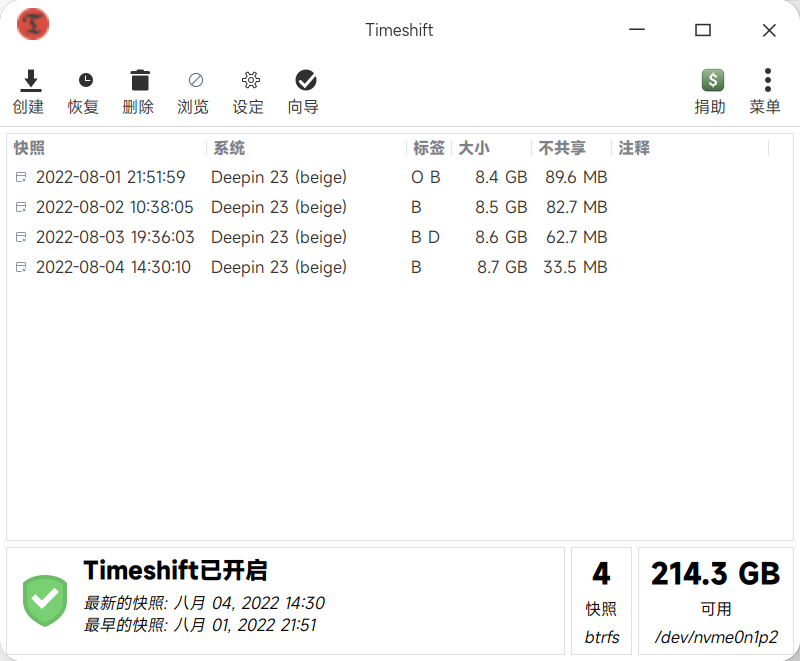This screenshot has width=800, height=661.
Task: Select snapshot 2022-08-03 19:36:03
Action: (115, 237)
